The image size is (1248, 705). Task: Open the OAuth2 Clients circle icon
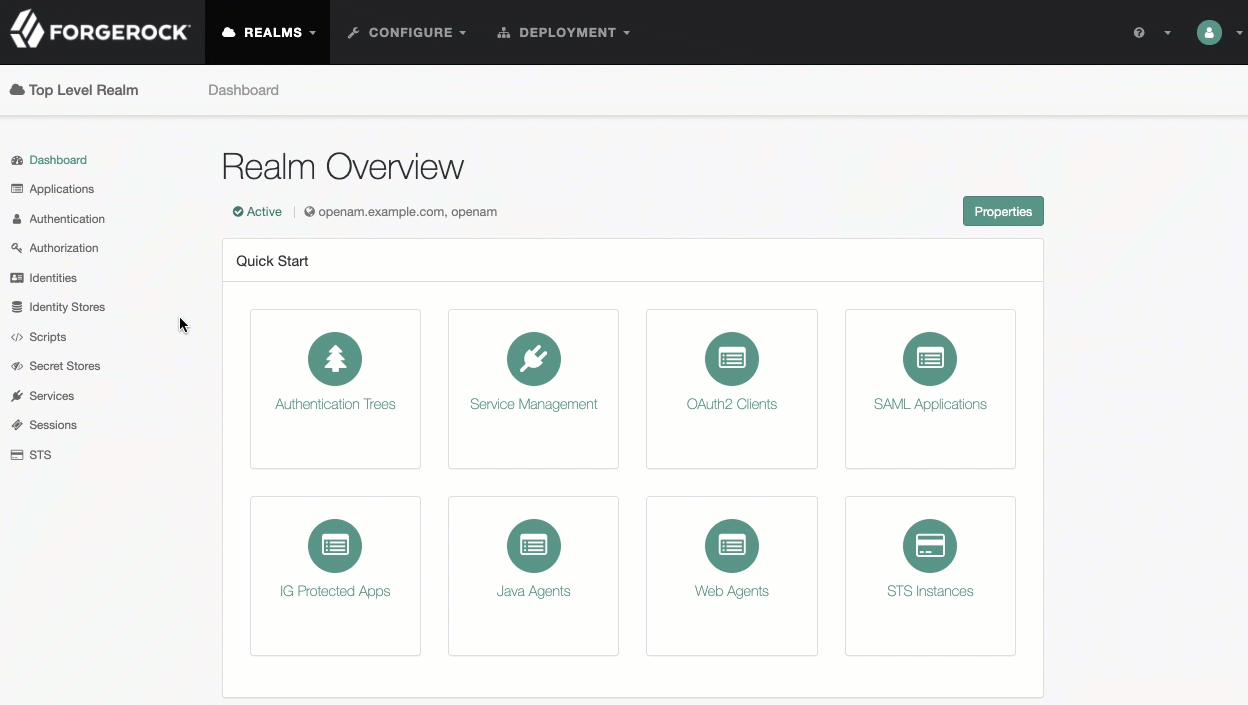(x=732, y=359)
